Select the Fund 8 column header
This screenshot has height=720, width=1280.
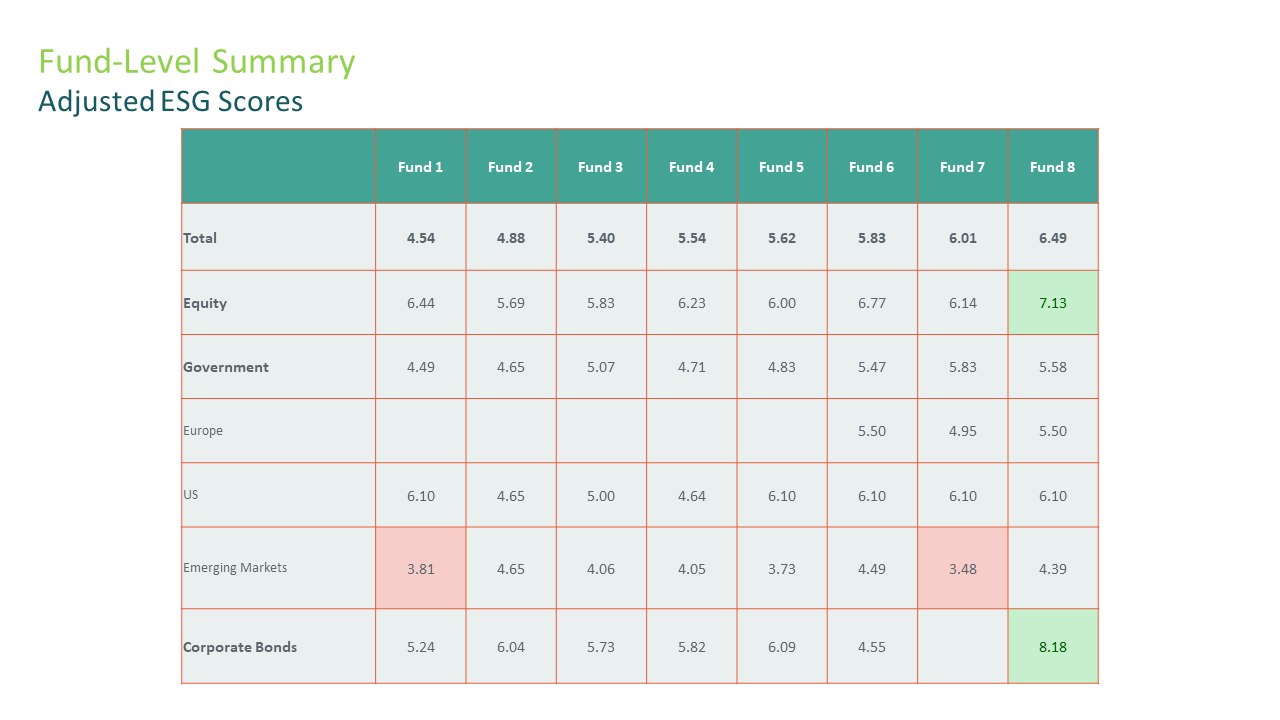click(1053, 167)
